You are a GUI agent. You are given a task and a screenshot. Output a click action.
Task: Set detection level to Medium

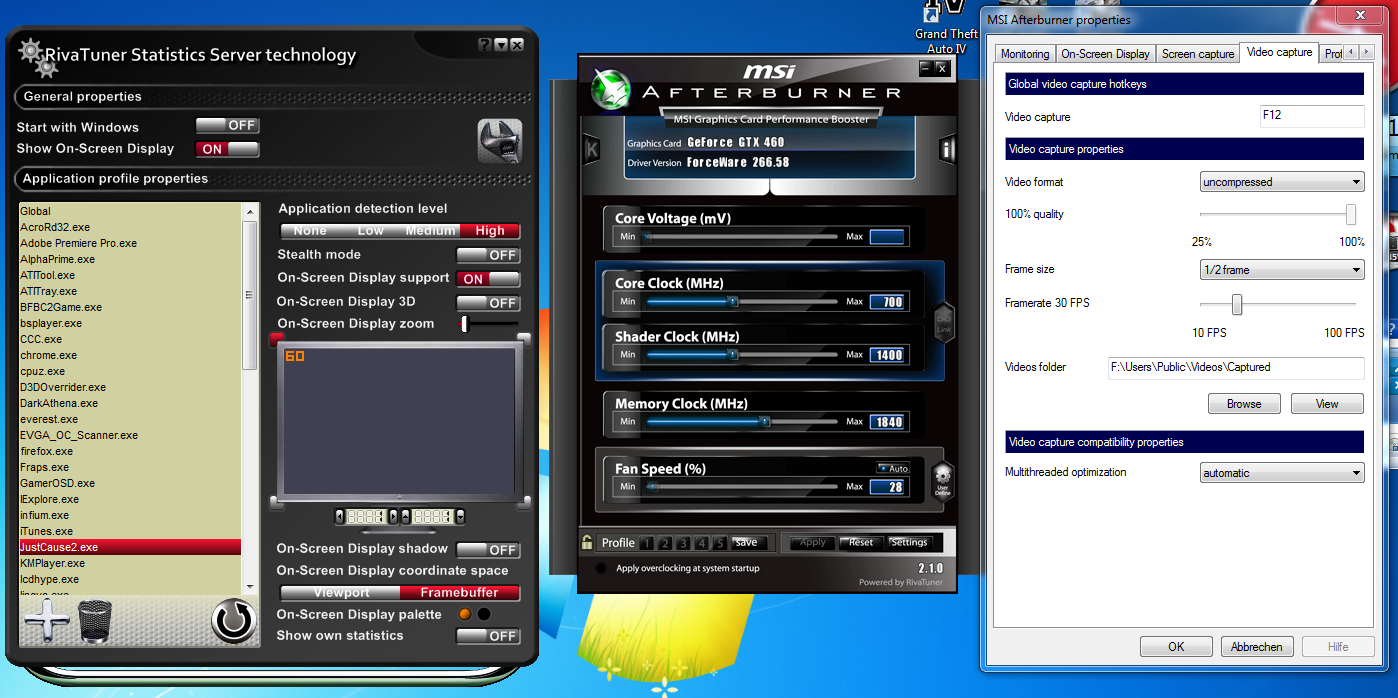click(x=431, y=231)
